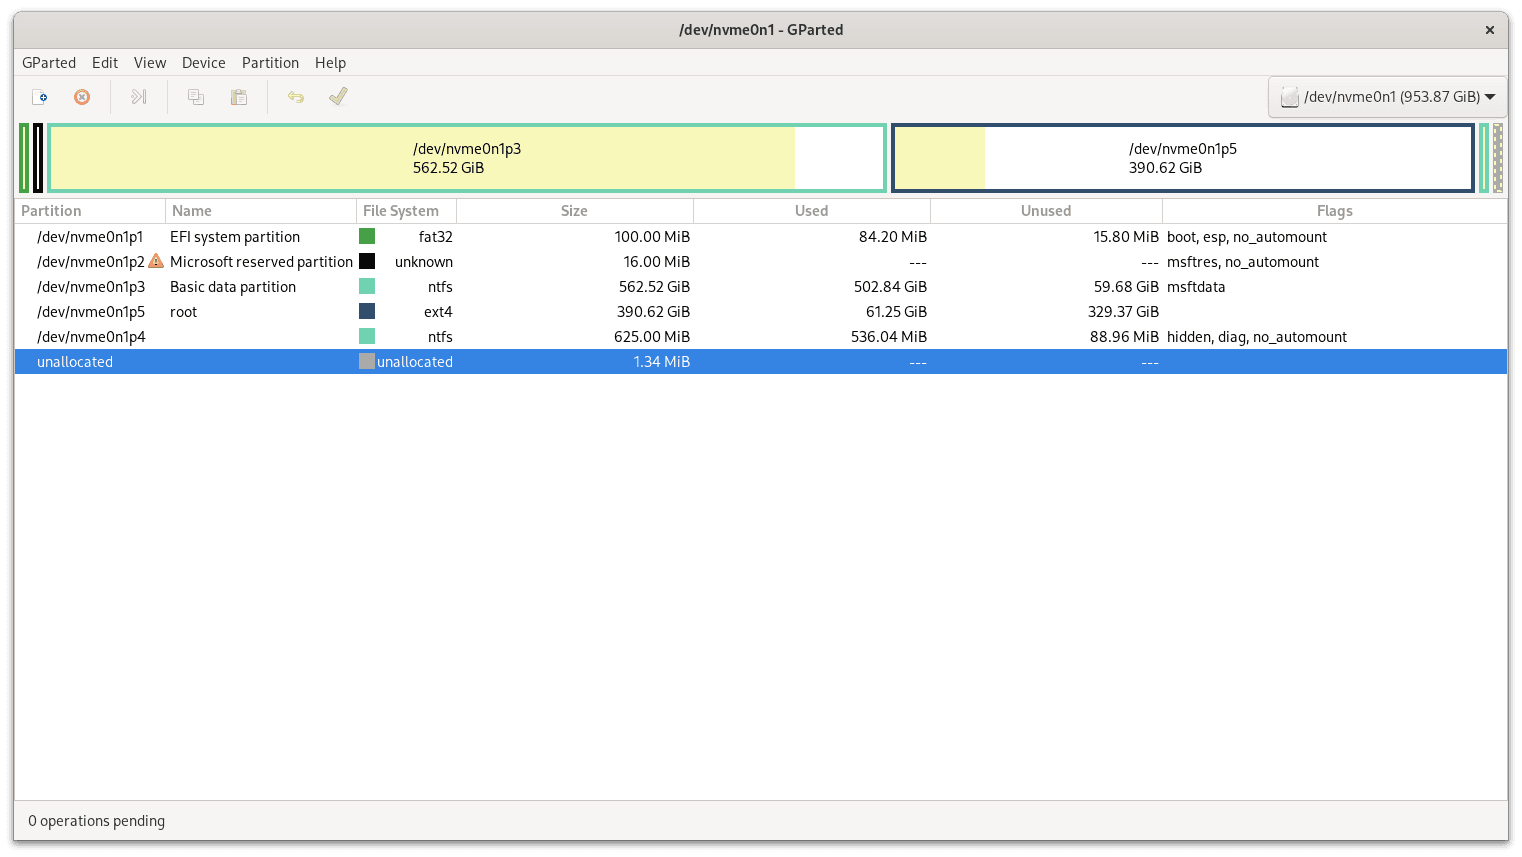
Task: Click the Unused column header
Action: [1046, 211]
